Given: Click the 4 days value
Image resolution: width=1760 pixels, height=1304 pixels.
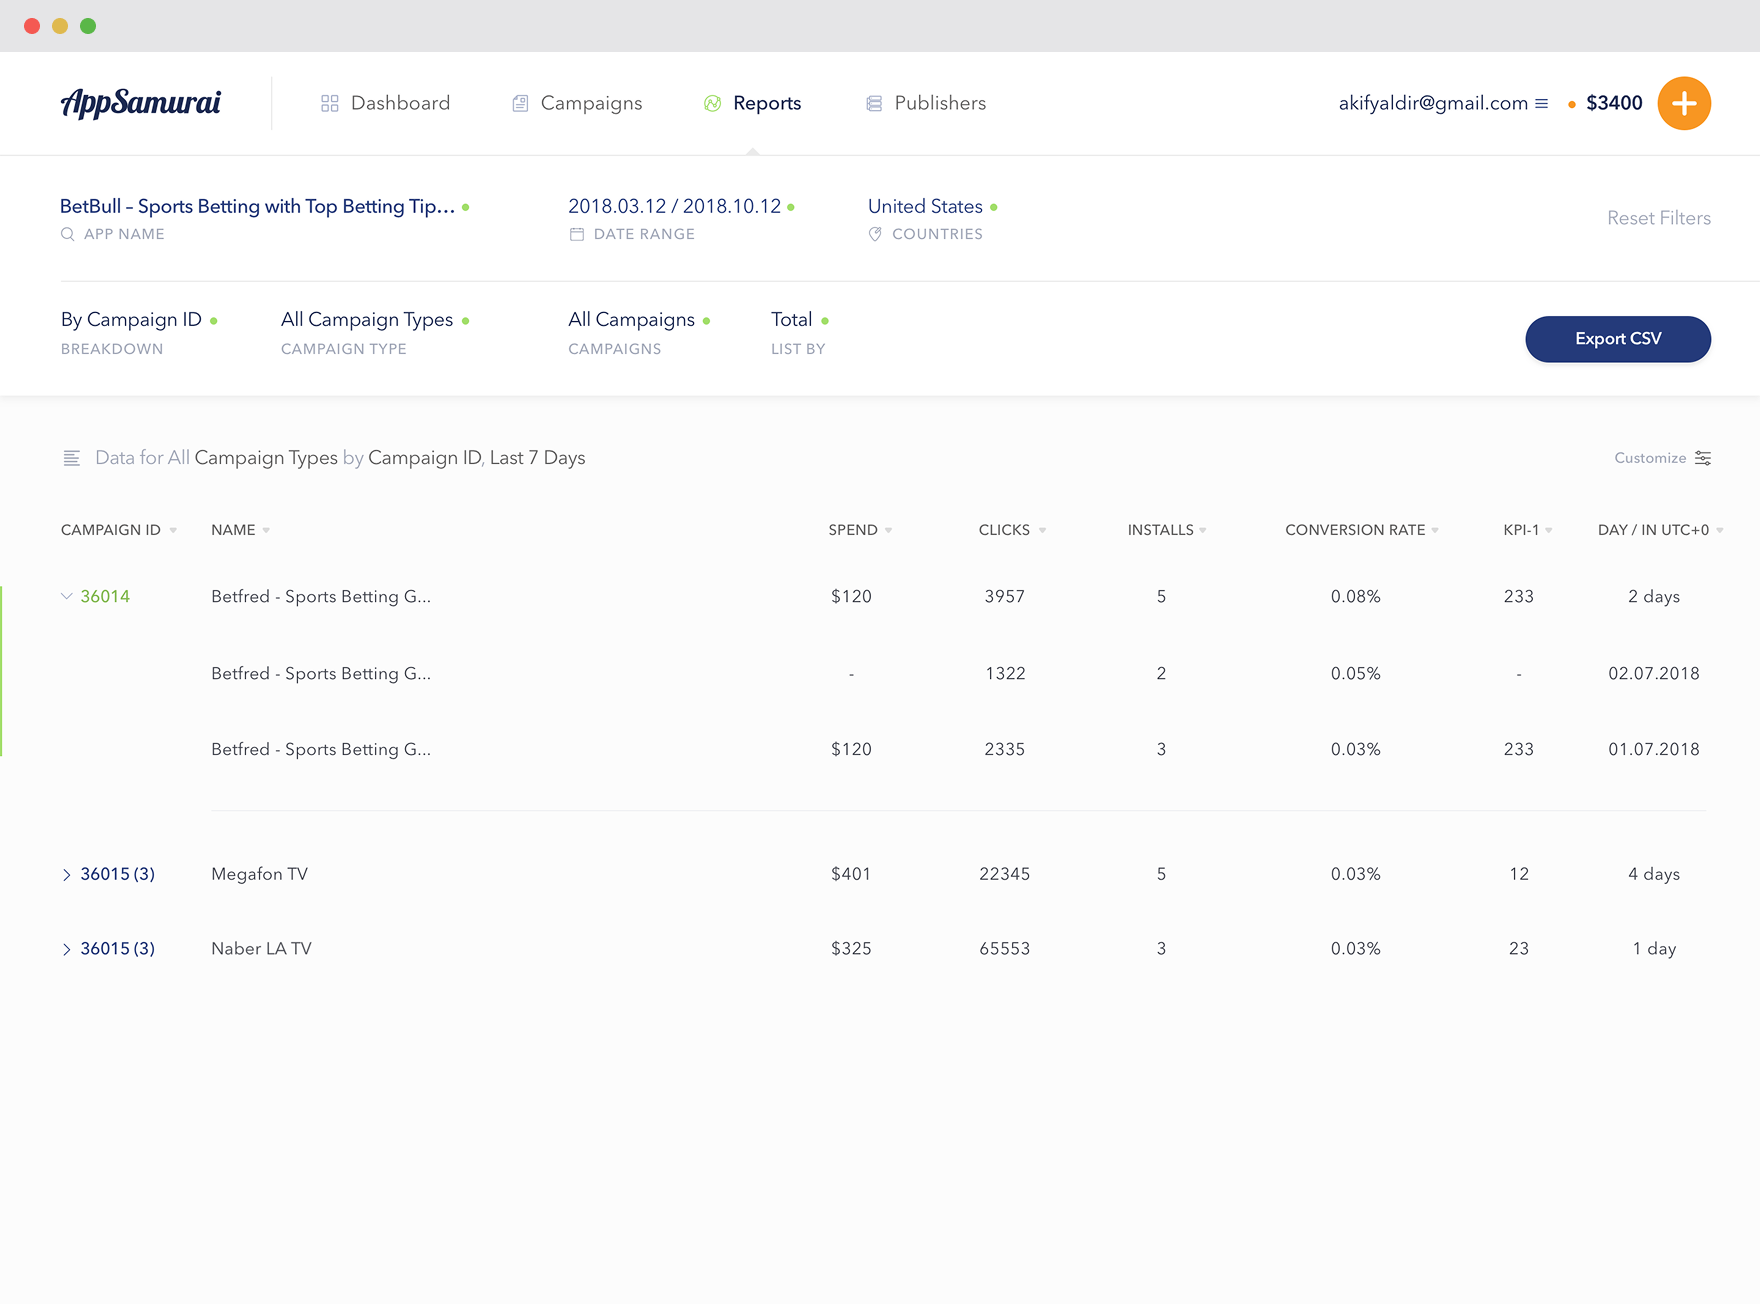Looking at the screenshot, I should point(1654,874).
